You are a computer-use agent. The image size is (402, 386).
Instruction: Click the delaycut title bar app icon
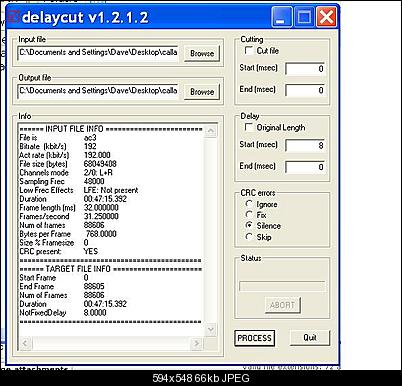pyautogui.click(x=13, y=17)
